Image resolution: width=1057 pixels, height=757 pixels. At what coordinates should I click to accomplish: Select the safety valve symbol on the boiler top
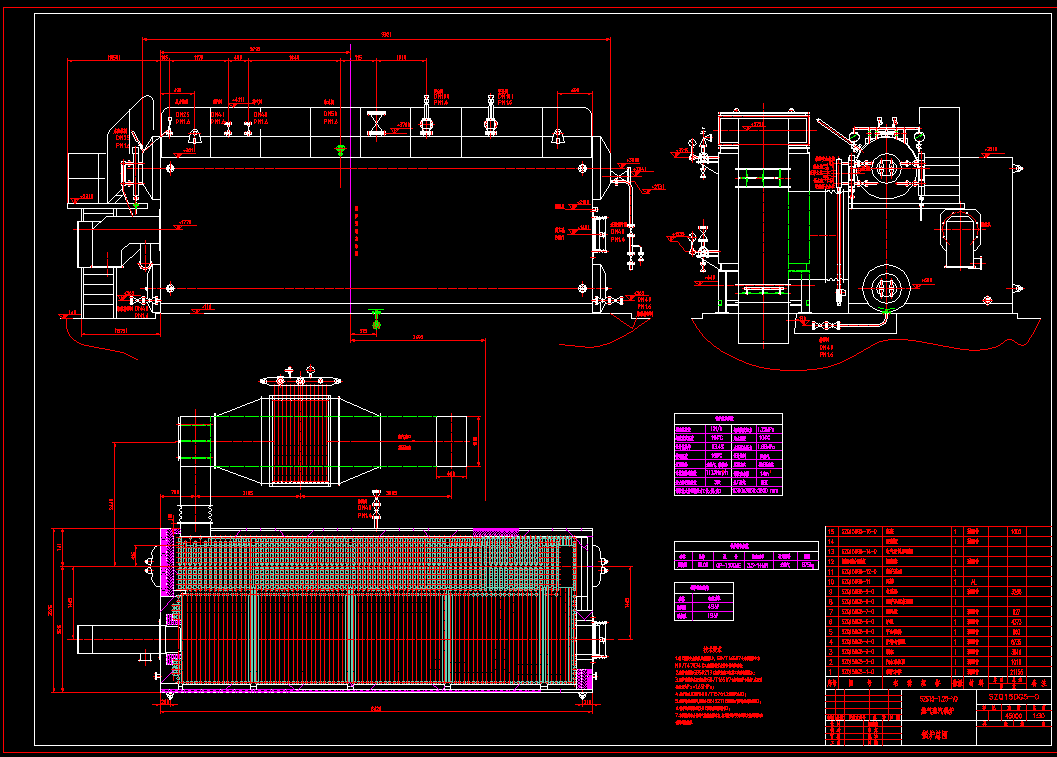[x=427, y=121]
